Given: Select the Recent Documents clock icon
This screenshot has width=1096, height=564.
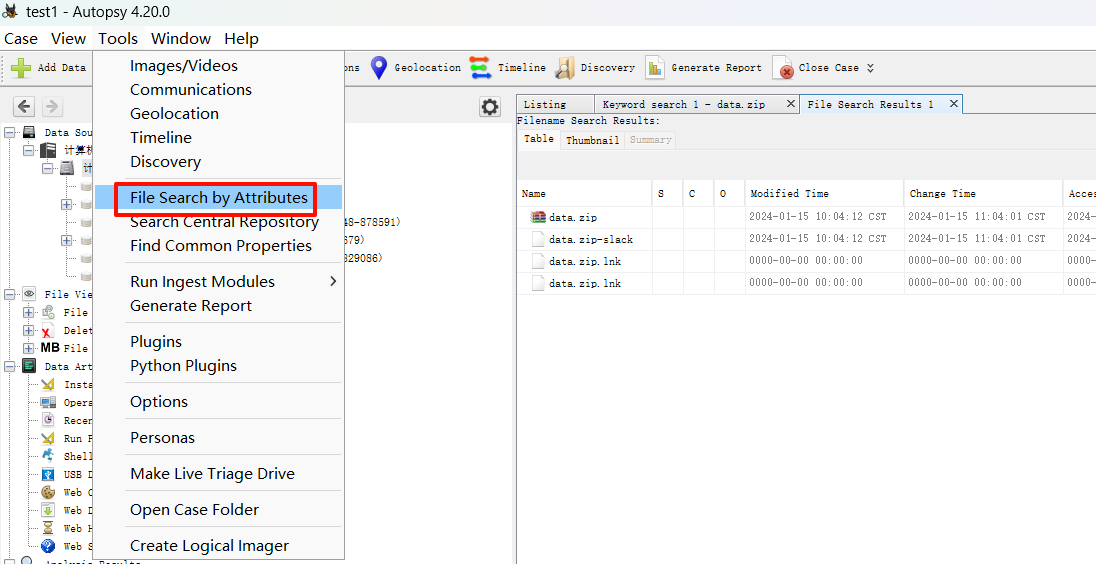Looking at the screenshot, I should click(48, 420).
